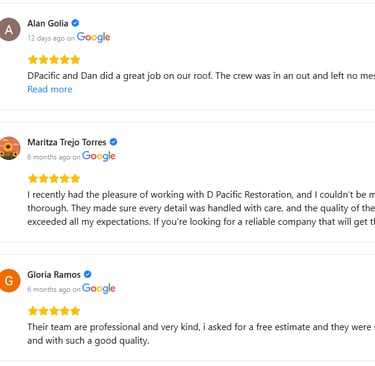Open the Maritza Trejo Torres reviewer name
The image size is (375, 366).
[67, 142]
